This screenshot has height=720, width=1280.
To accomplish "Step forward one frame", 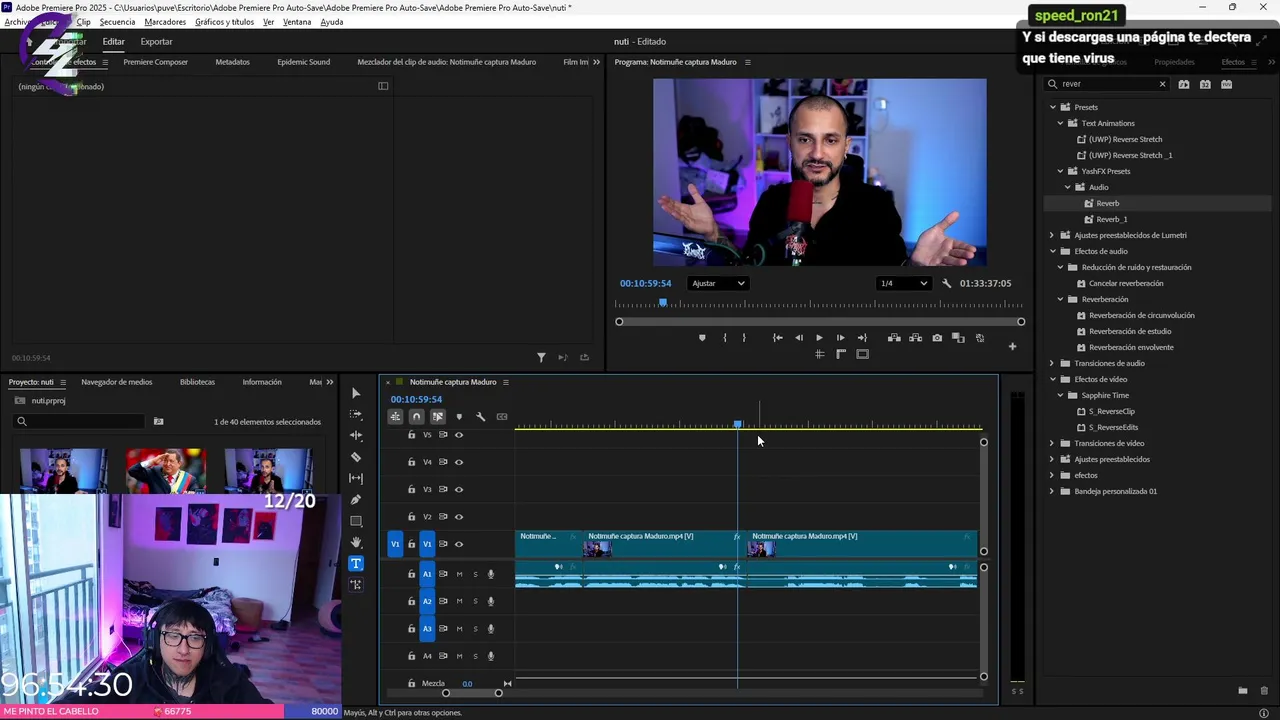I will pos(840,338).
